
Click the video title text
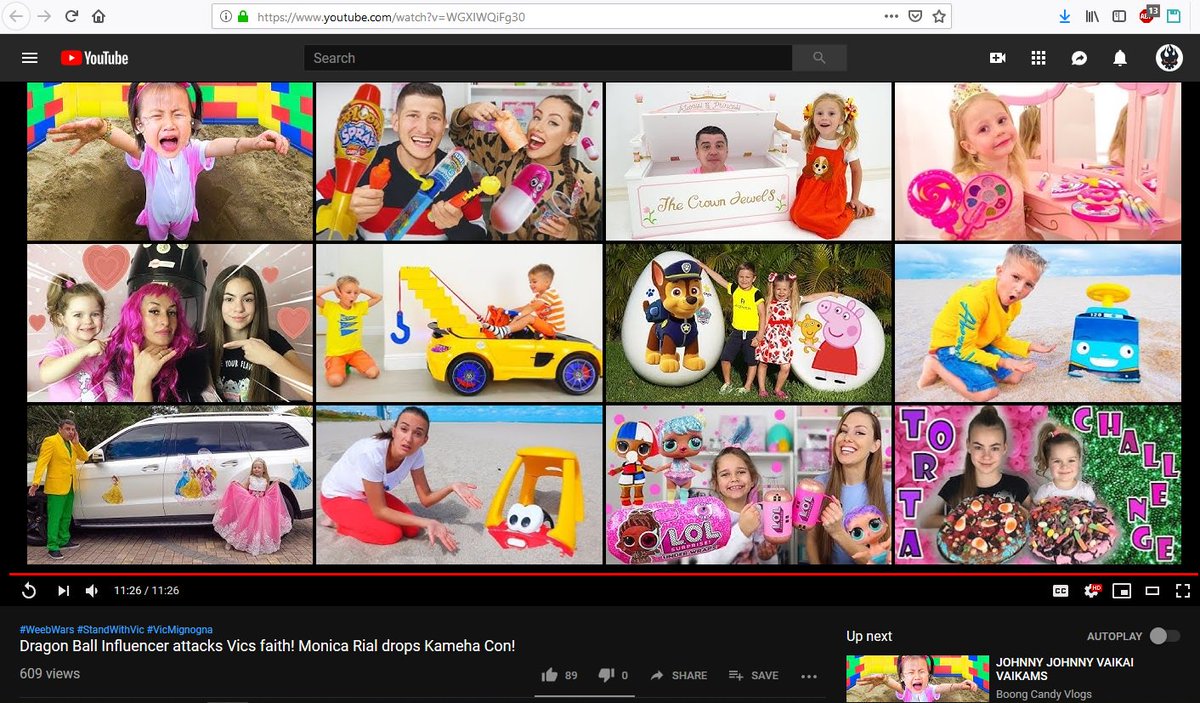tap(267, 646)
